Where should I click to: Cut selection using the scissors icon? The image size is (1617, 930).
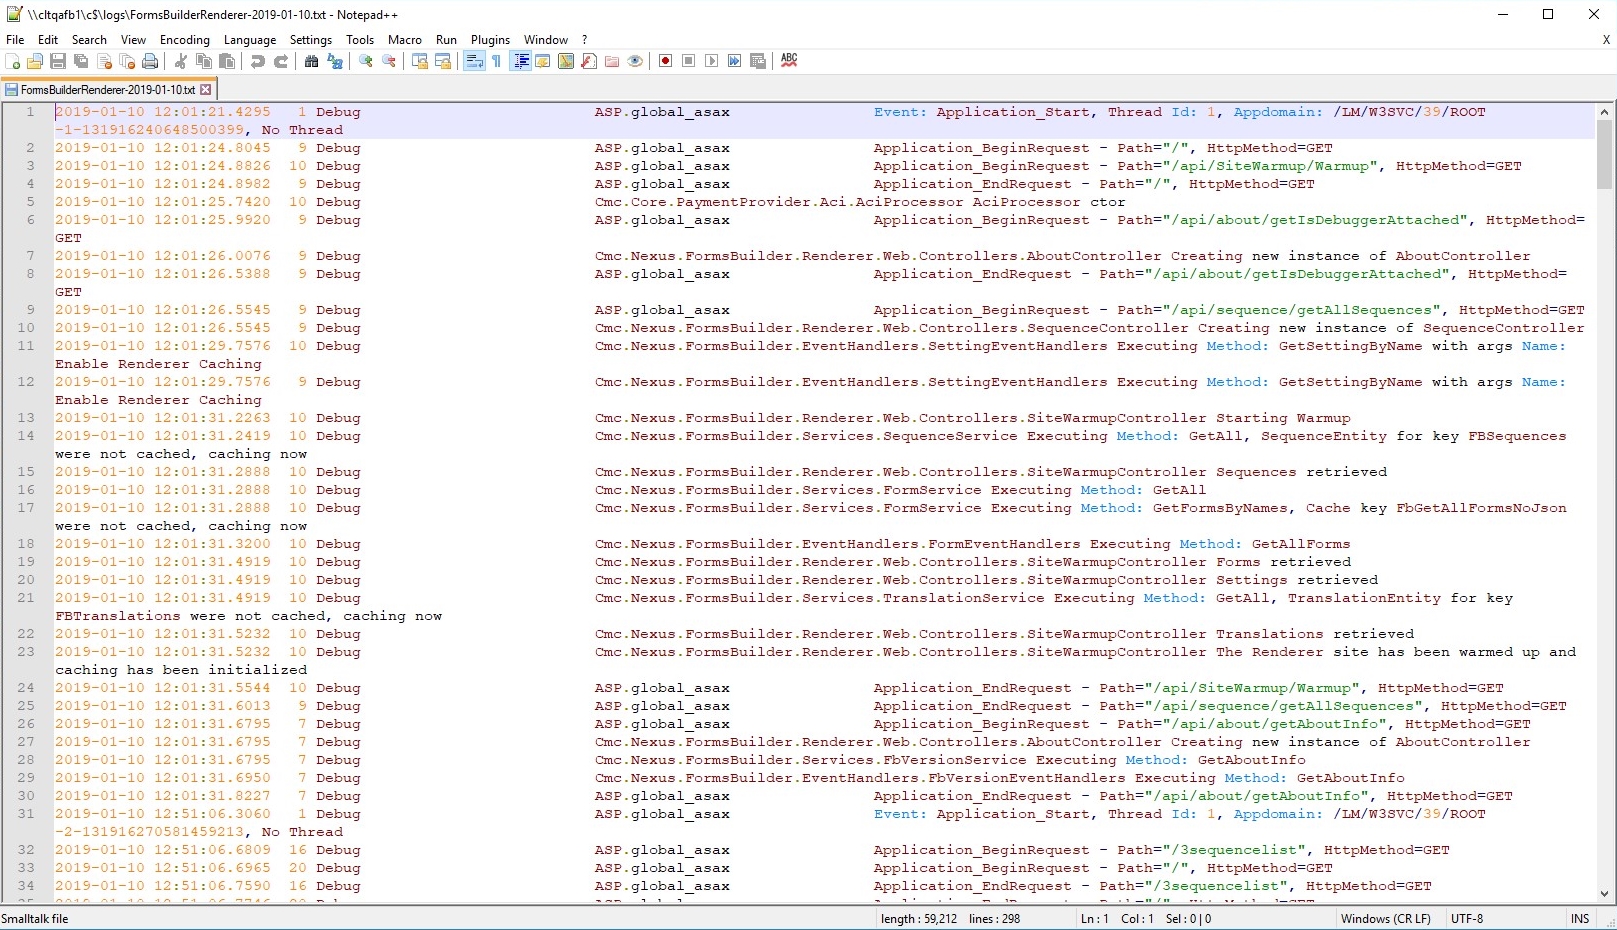pyautogui.click(x=181, y=61)
